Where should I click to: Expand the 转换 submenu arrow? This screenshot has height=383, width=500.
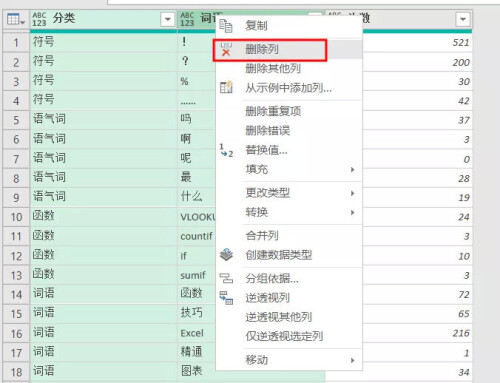(x=352, y=212)
